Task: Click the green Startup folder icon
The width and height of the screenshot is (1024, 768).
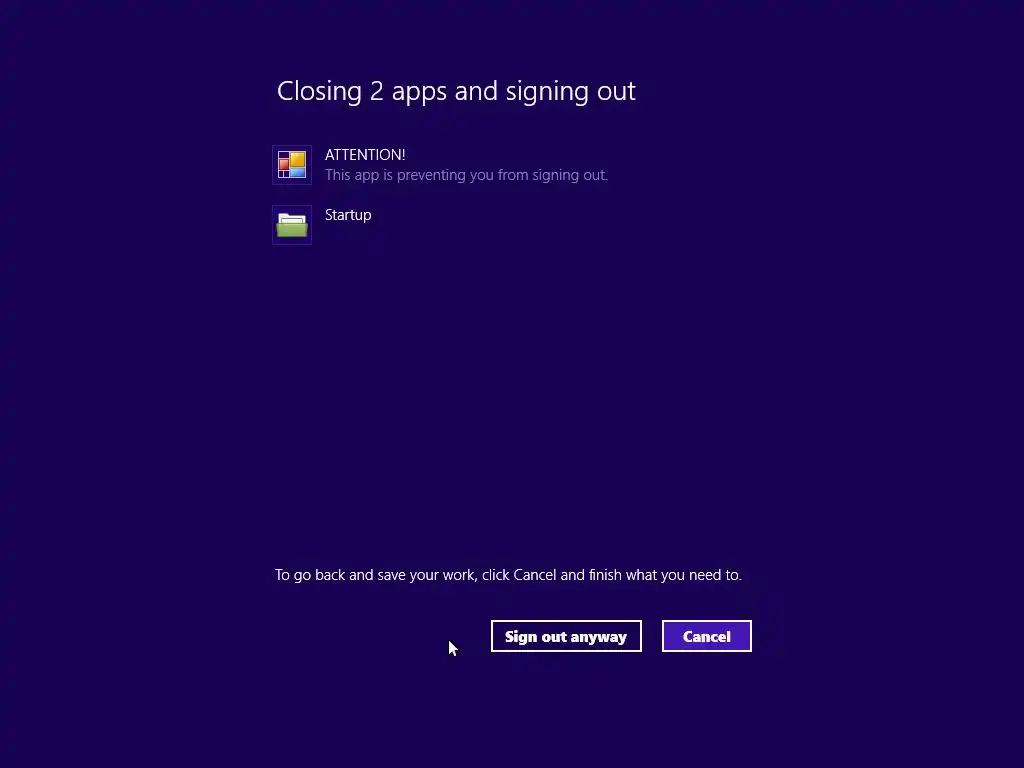Action: coord(292,225)
